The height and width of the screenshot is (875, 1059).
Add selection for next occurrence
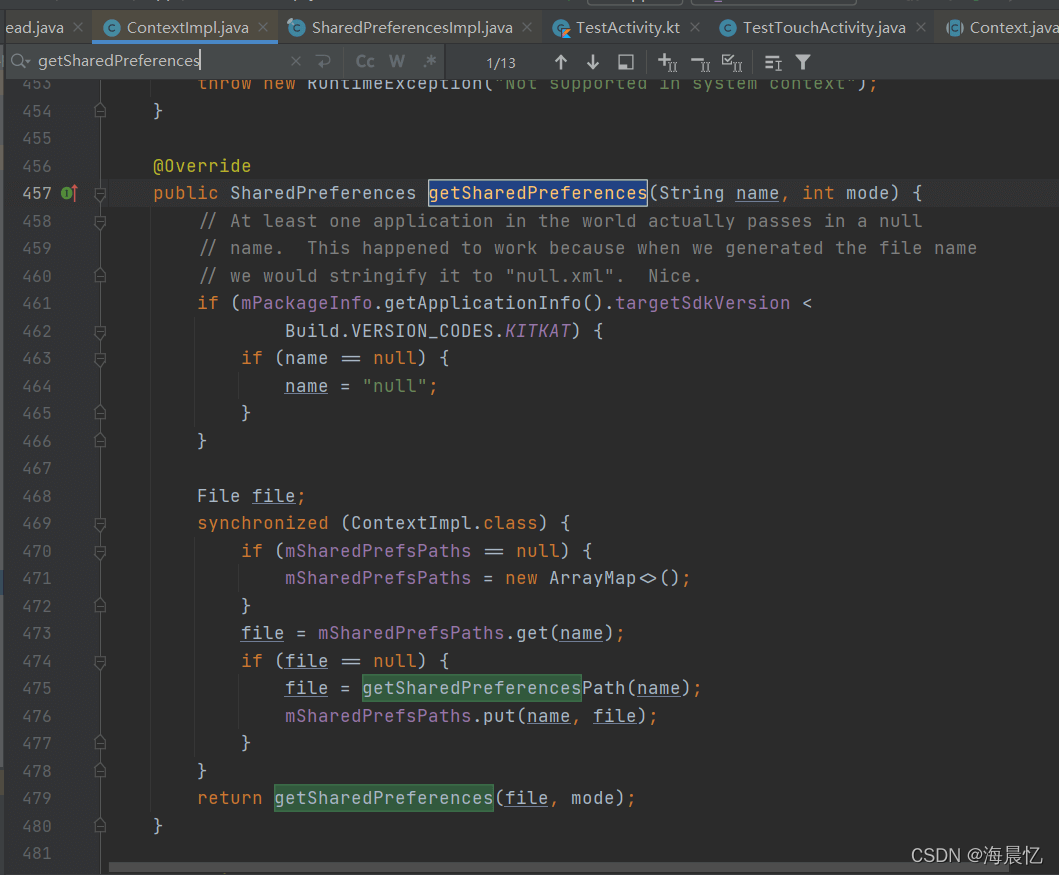click(x=667, y=62)
